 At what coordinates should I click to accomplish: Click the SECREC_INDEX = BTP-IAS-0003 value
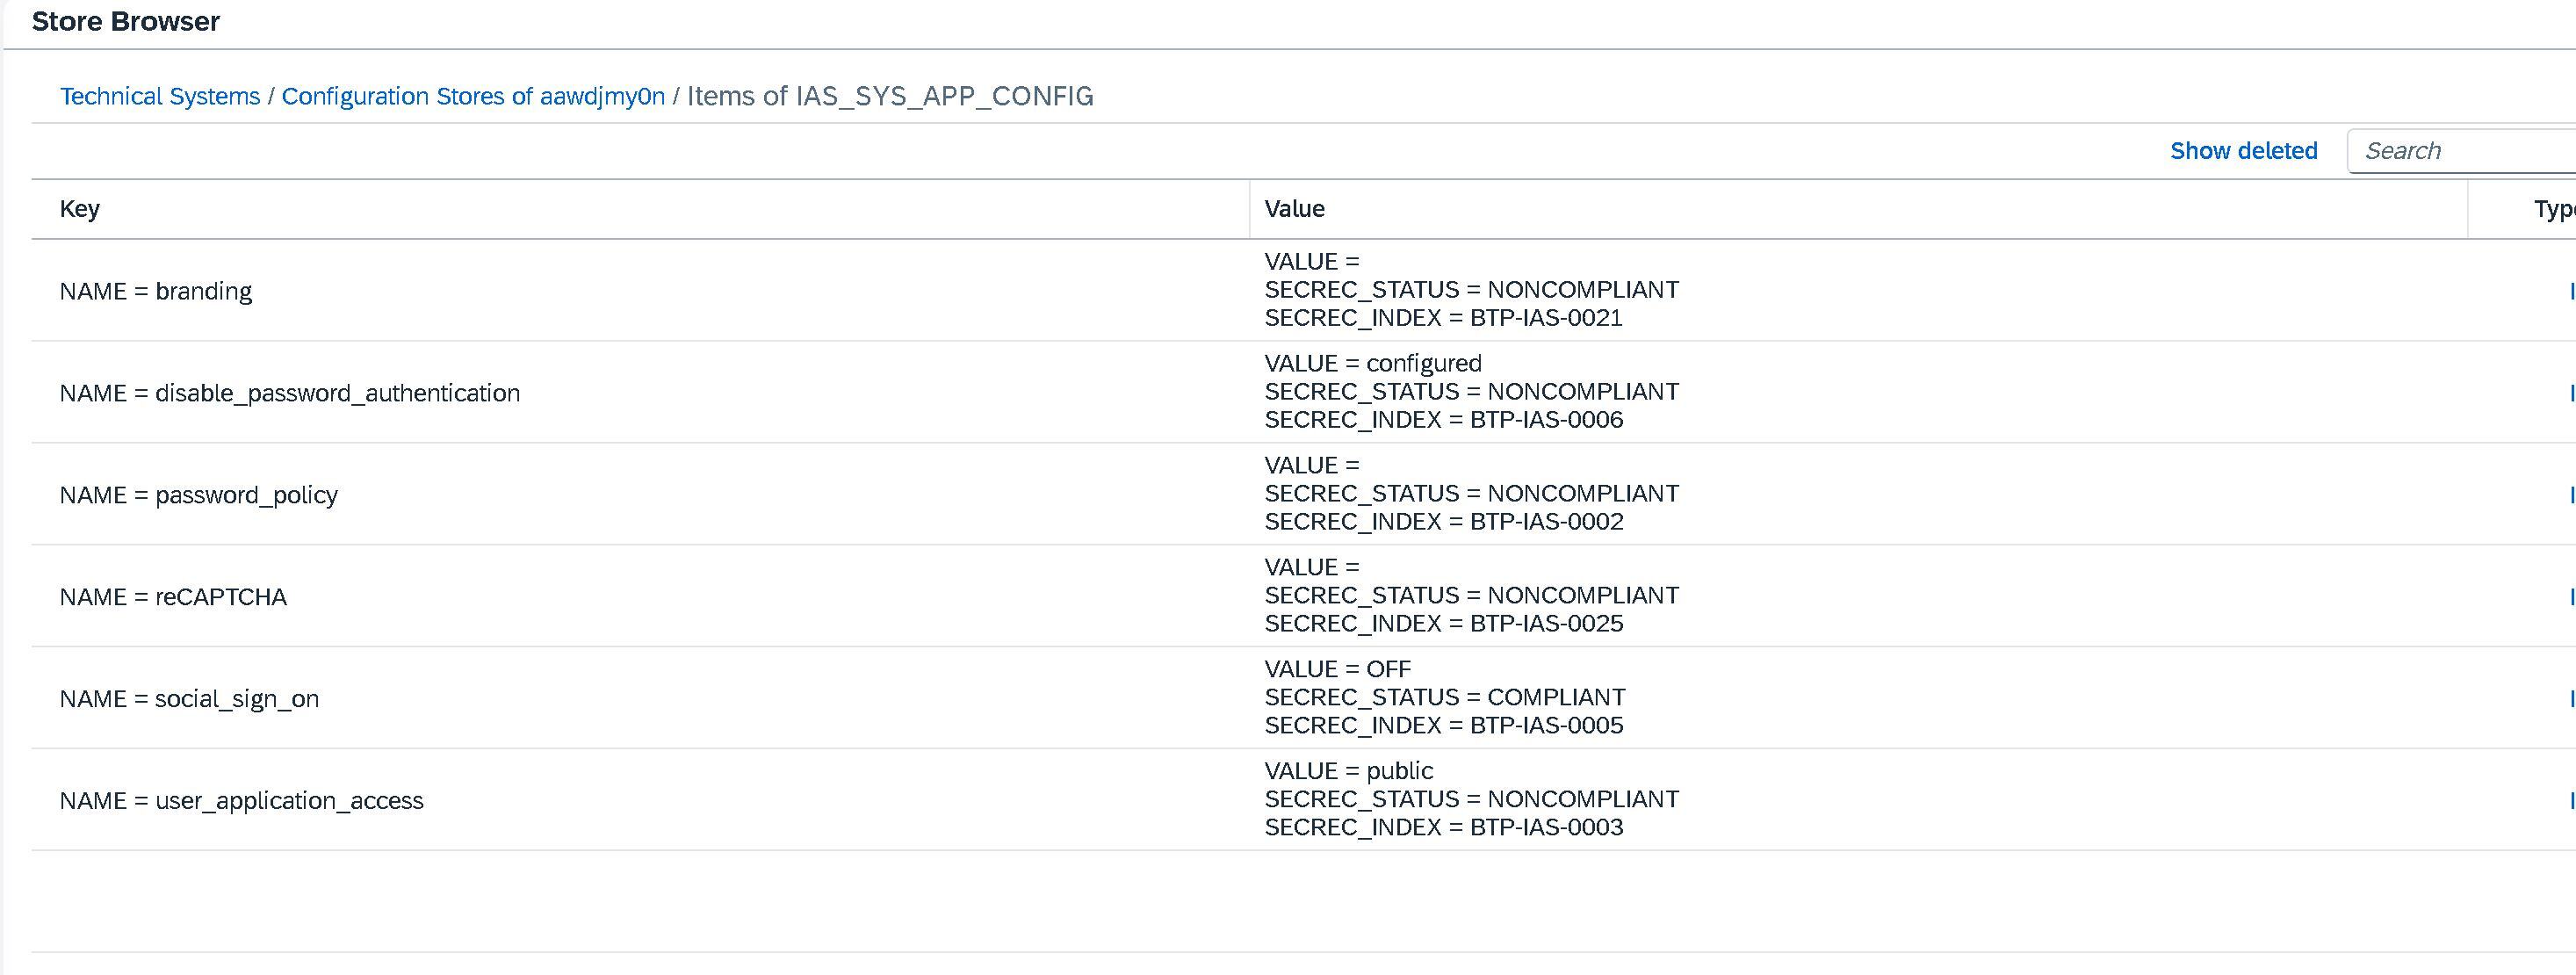(1444, 828)
